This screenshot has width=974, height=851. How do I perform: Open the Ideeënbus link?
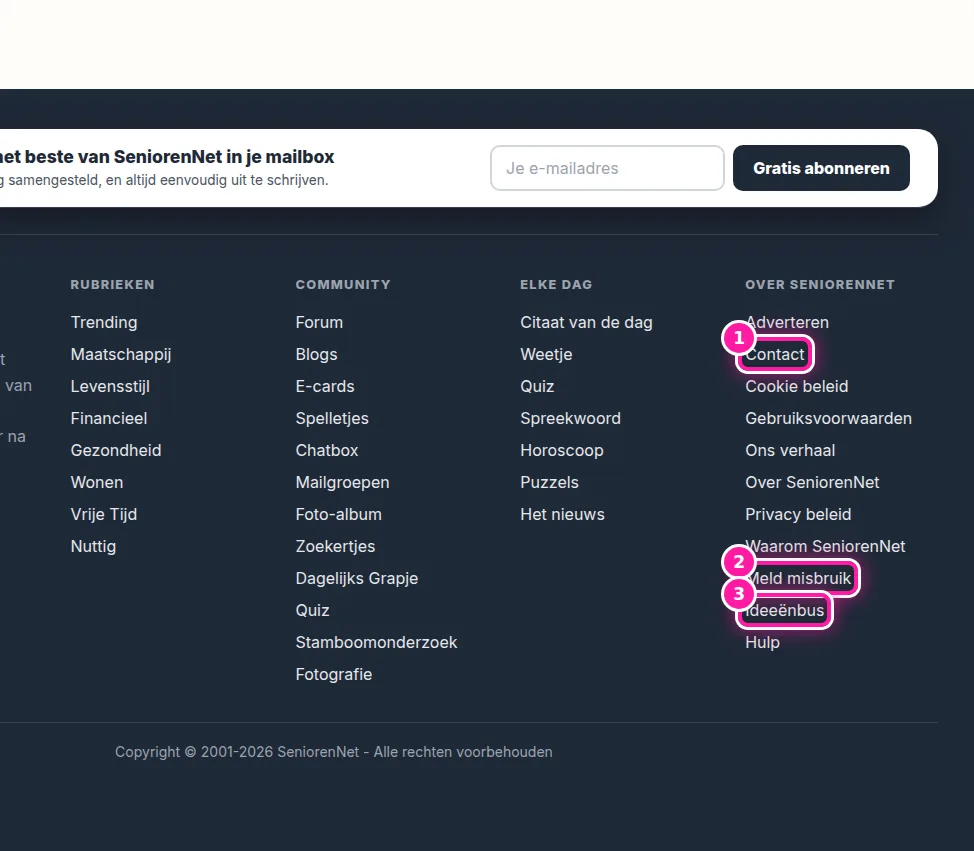785,611
